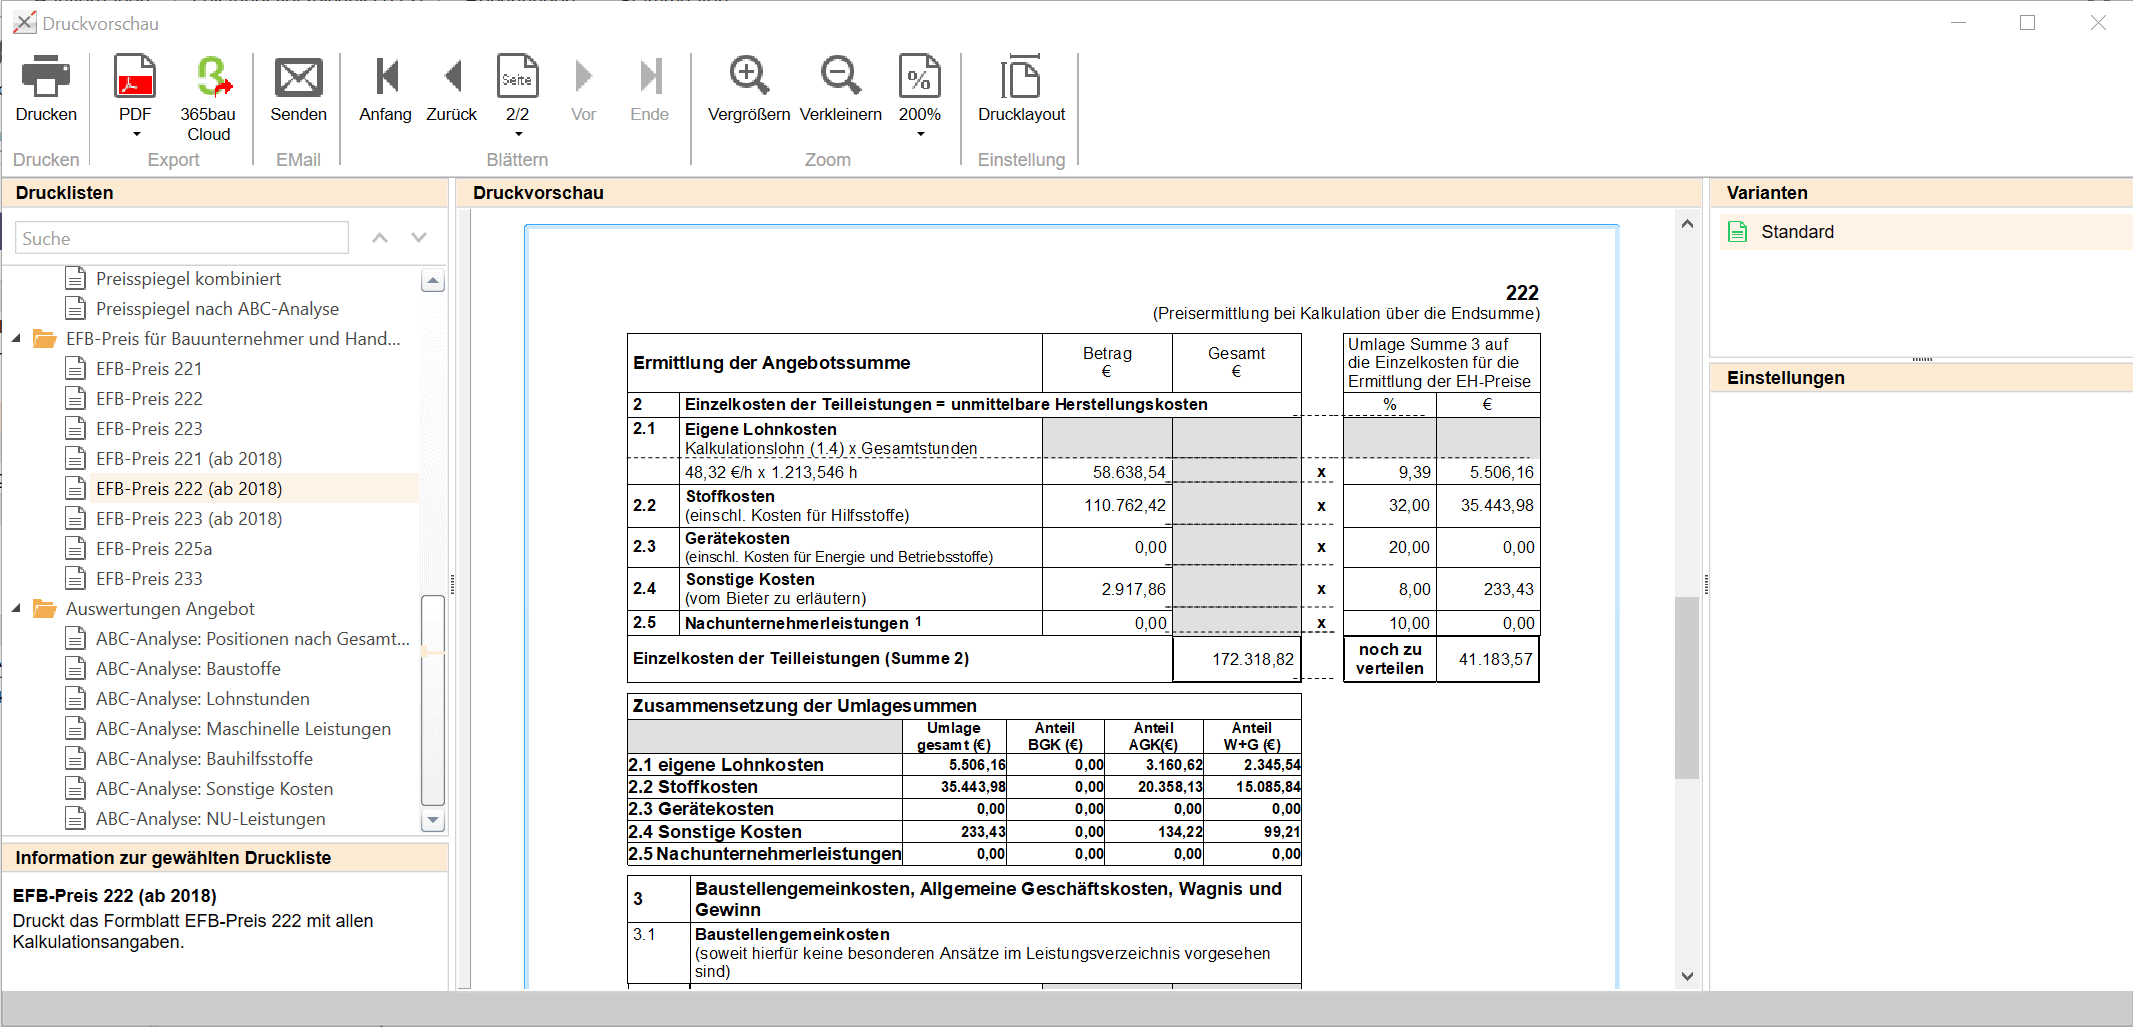Jump to next search result arrow
The width and height of the screenshot is (2133, 1027).
(x=419, y=238)
